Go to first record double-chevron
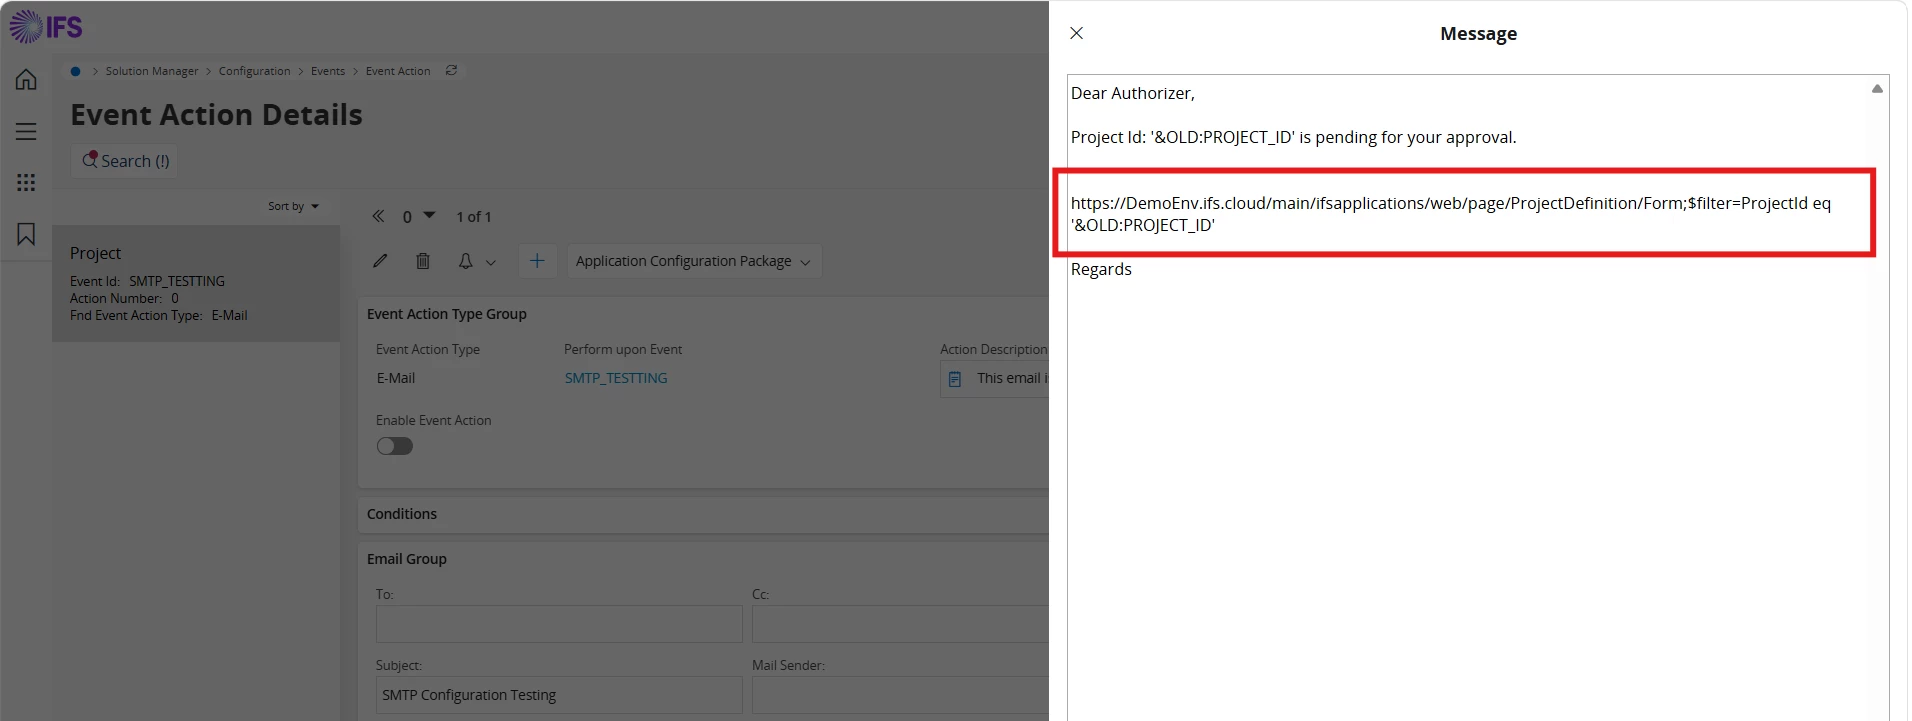This screenshot has width=1912, height=721. 378,216
